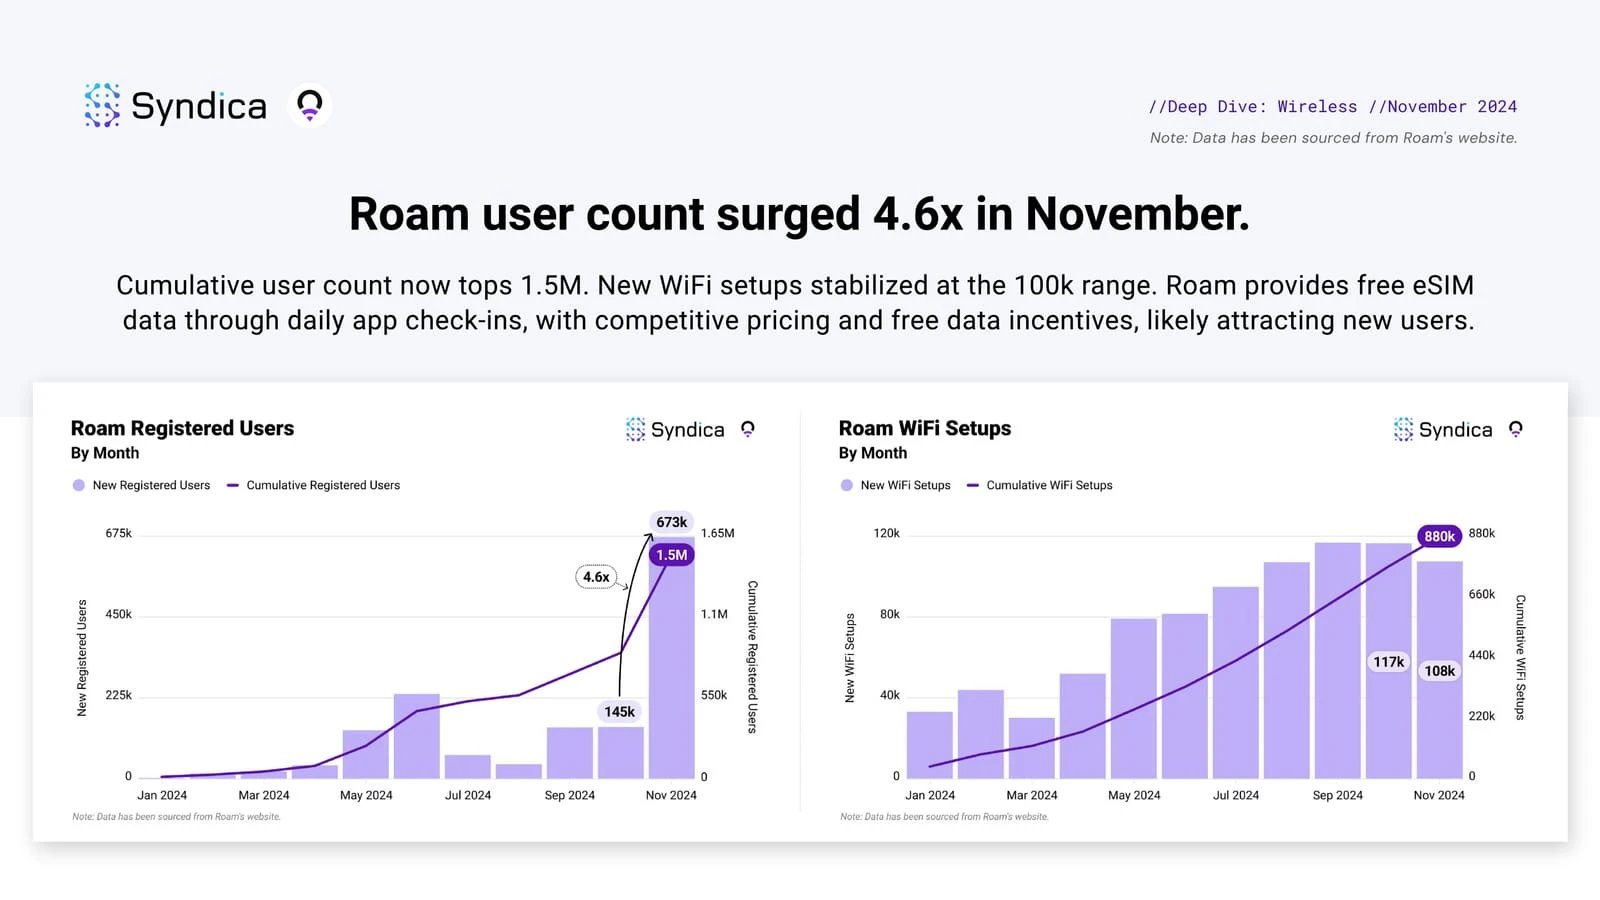This screenshot has width=1600, height=900.
Task: Select the Roam WiFi Setups chart title
Action: (924, 428)
